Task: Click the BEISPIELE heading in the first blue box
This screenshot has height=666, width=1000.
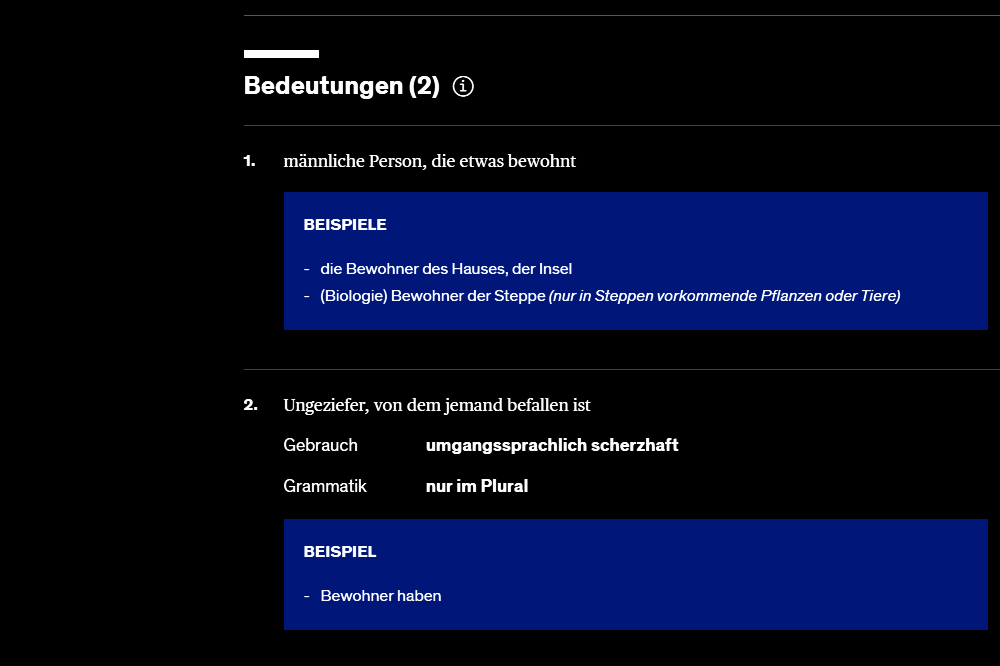Action: click(345, 225)
